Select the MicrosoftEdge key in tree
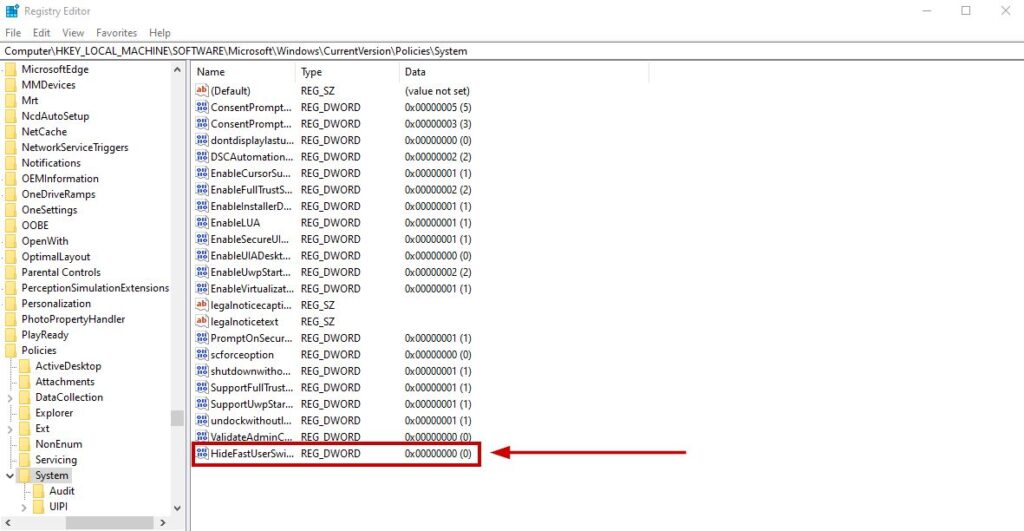Viewport: 1024px width, 531px height. 55,69
